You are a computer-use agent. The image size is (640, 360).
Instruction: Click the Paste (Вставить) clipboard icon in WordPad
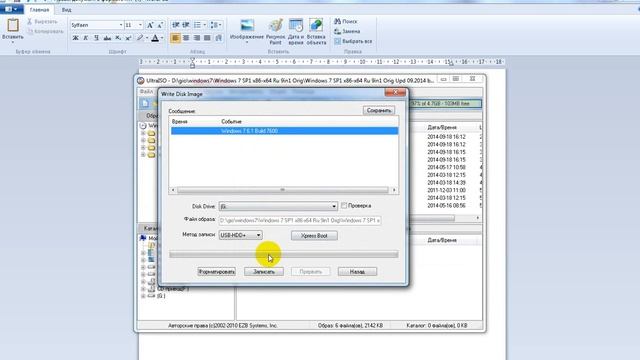click(13, 25)
